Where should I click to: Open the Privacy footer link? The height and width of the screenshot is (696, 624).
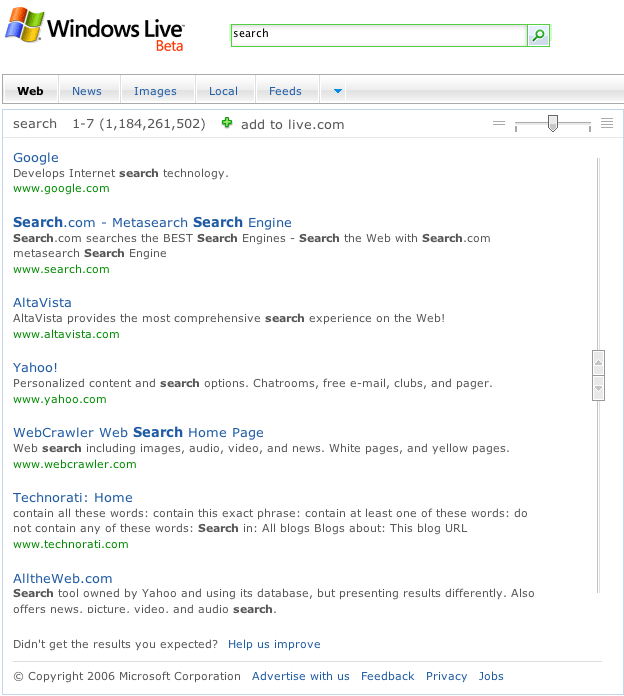(446, 676)
